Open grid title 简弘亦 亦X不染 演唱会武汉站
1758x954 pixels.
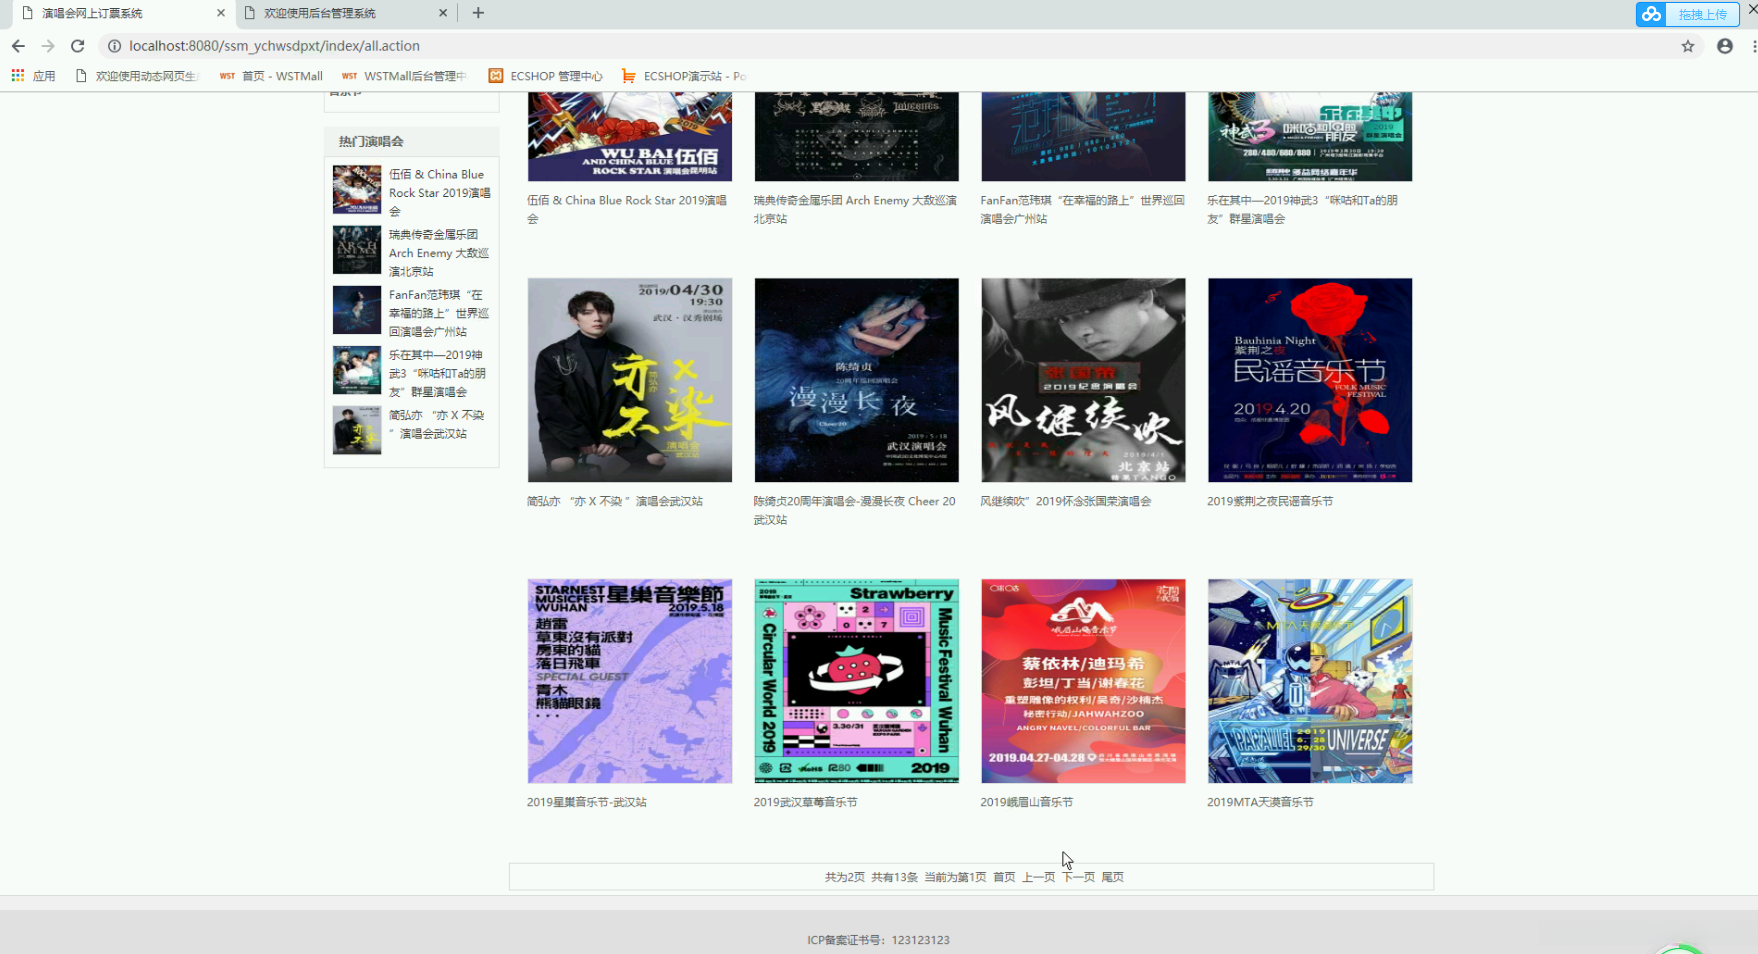(x=615, y=501)
